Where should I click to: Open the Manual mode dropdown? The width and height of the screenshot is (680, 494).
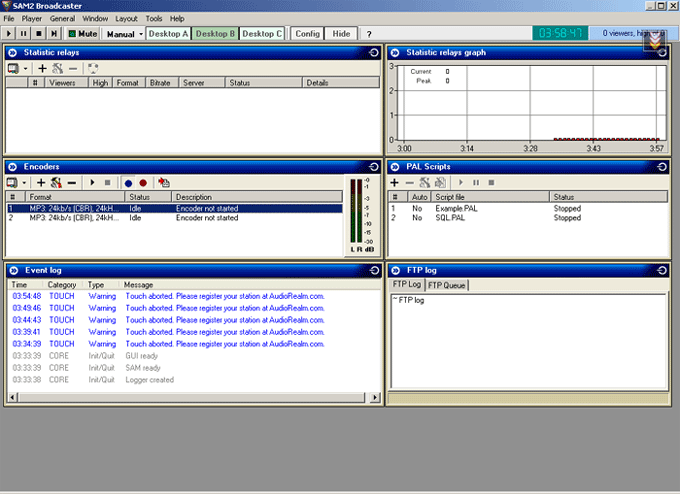[x=141, y=34]
